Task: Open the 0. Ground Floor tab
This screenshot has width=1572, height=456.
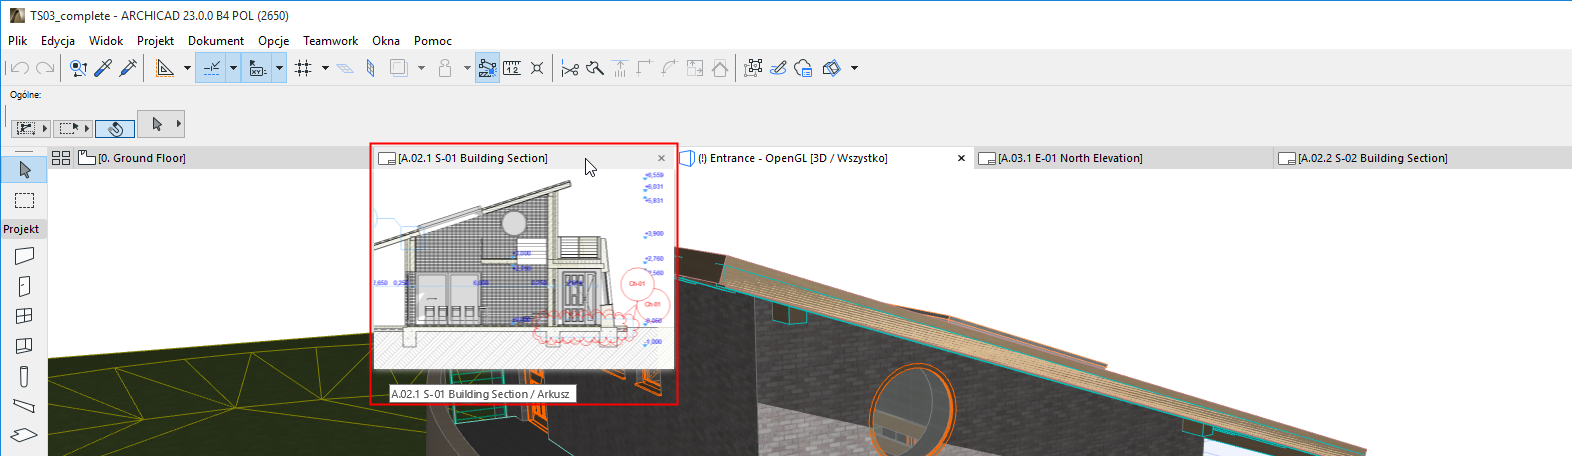Action: pyautogui.click(x=141, y=158)
